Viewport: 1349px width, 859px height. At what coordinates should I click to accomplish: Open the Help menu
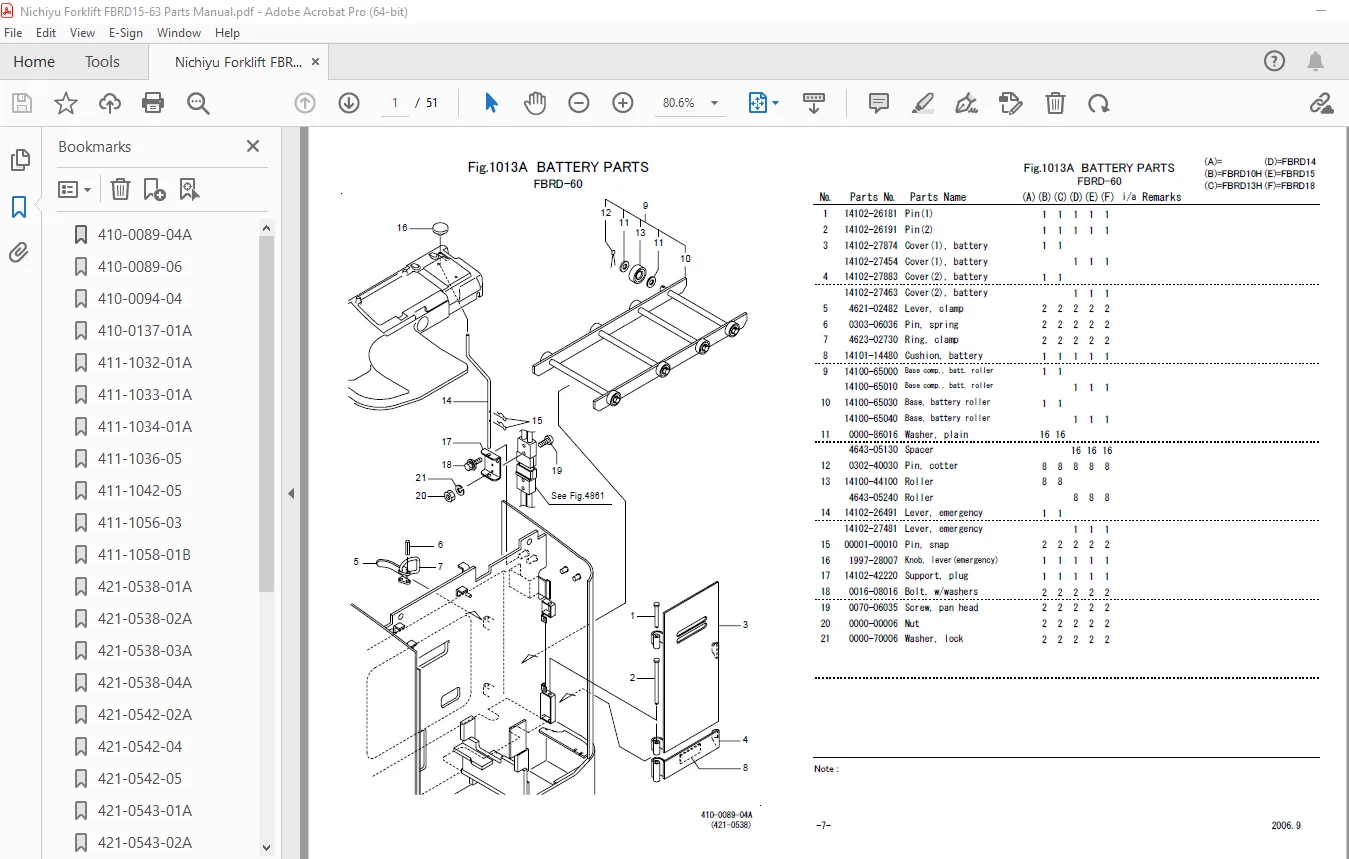point(227,32)
